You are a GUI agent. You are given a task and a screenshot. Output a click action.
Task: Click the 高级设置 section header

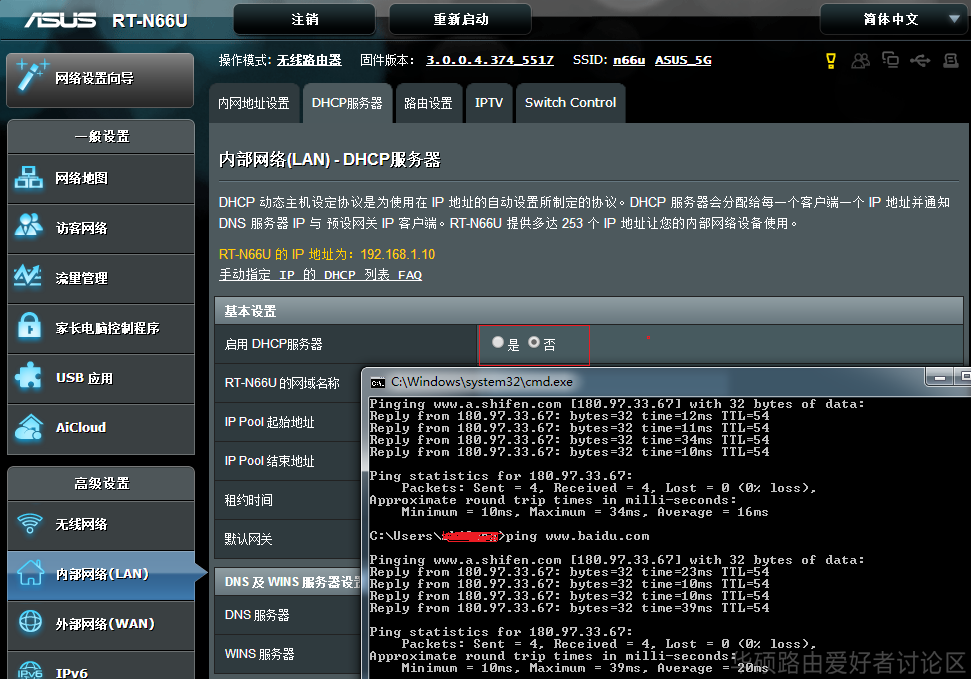(x=101, y=483)
